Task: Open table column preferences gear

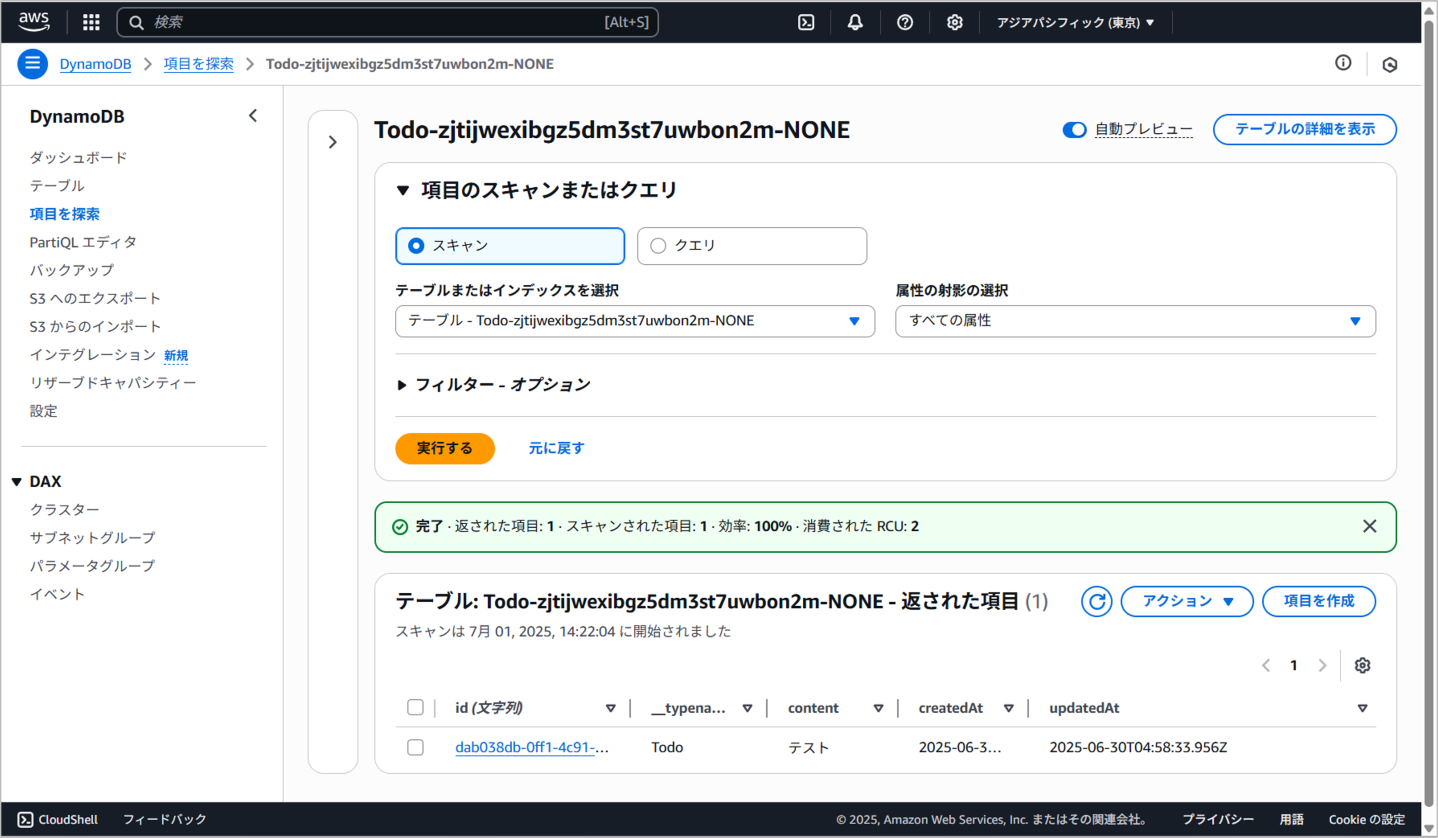Action: click(x=1362, y=665)
